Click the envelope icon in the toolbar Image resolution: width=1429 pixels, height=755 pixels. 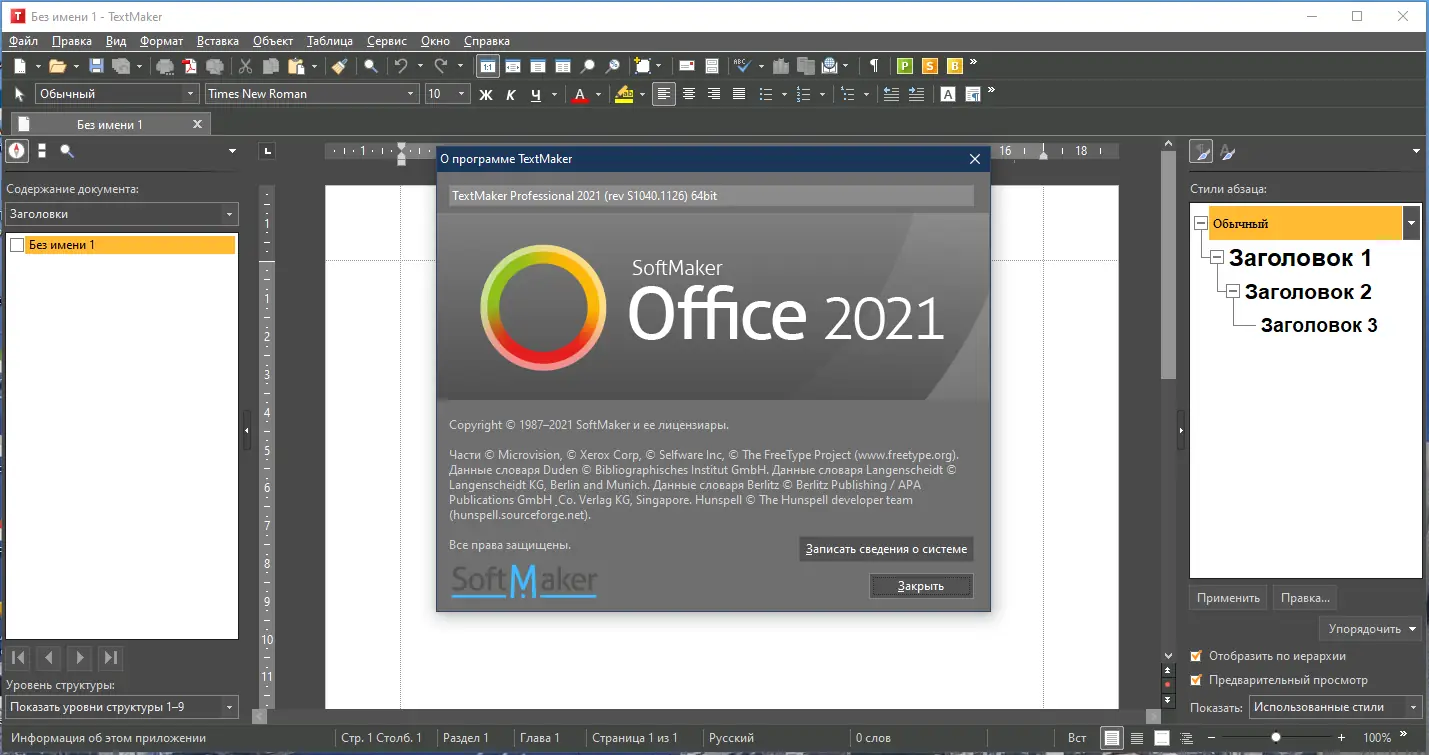pyautogui.click(x=687, y=66)
